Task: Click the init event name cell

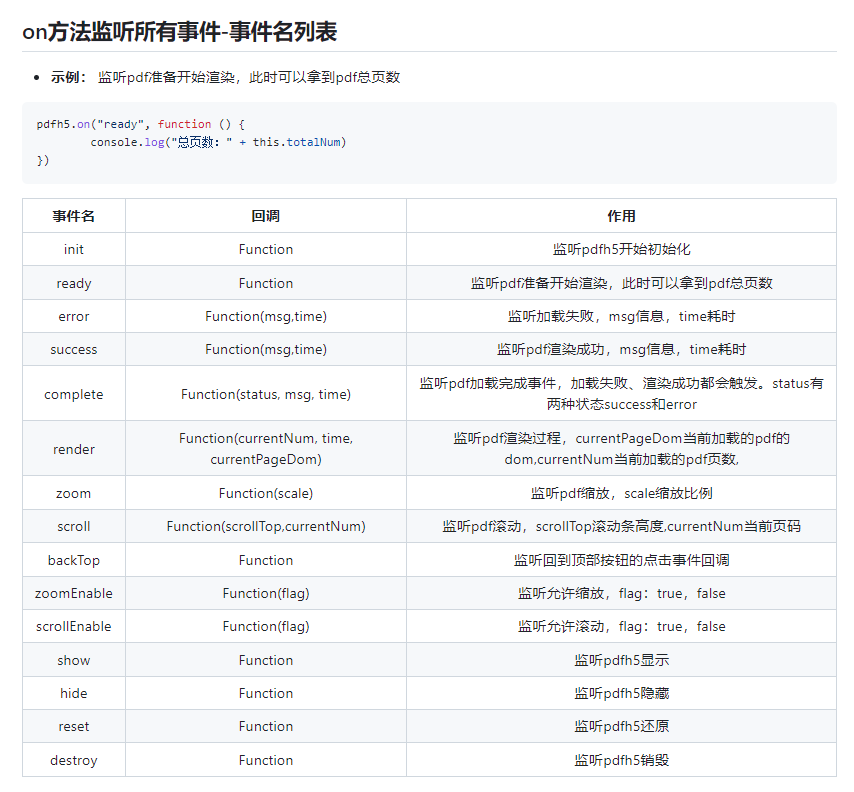Action: tap(74, 249)
